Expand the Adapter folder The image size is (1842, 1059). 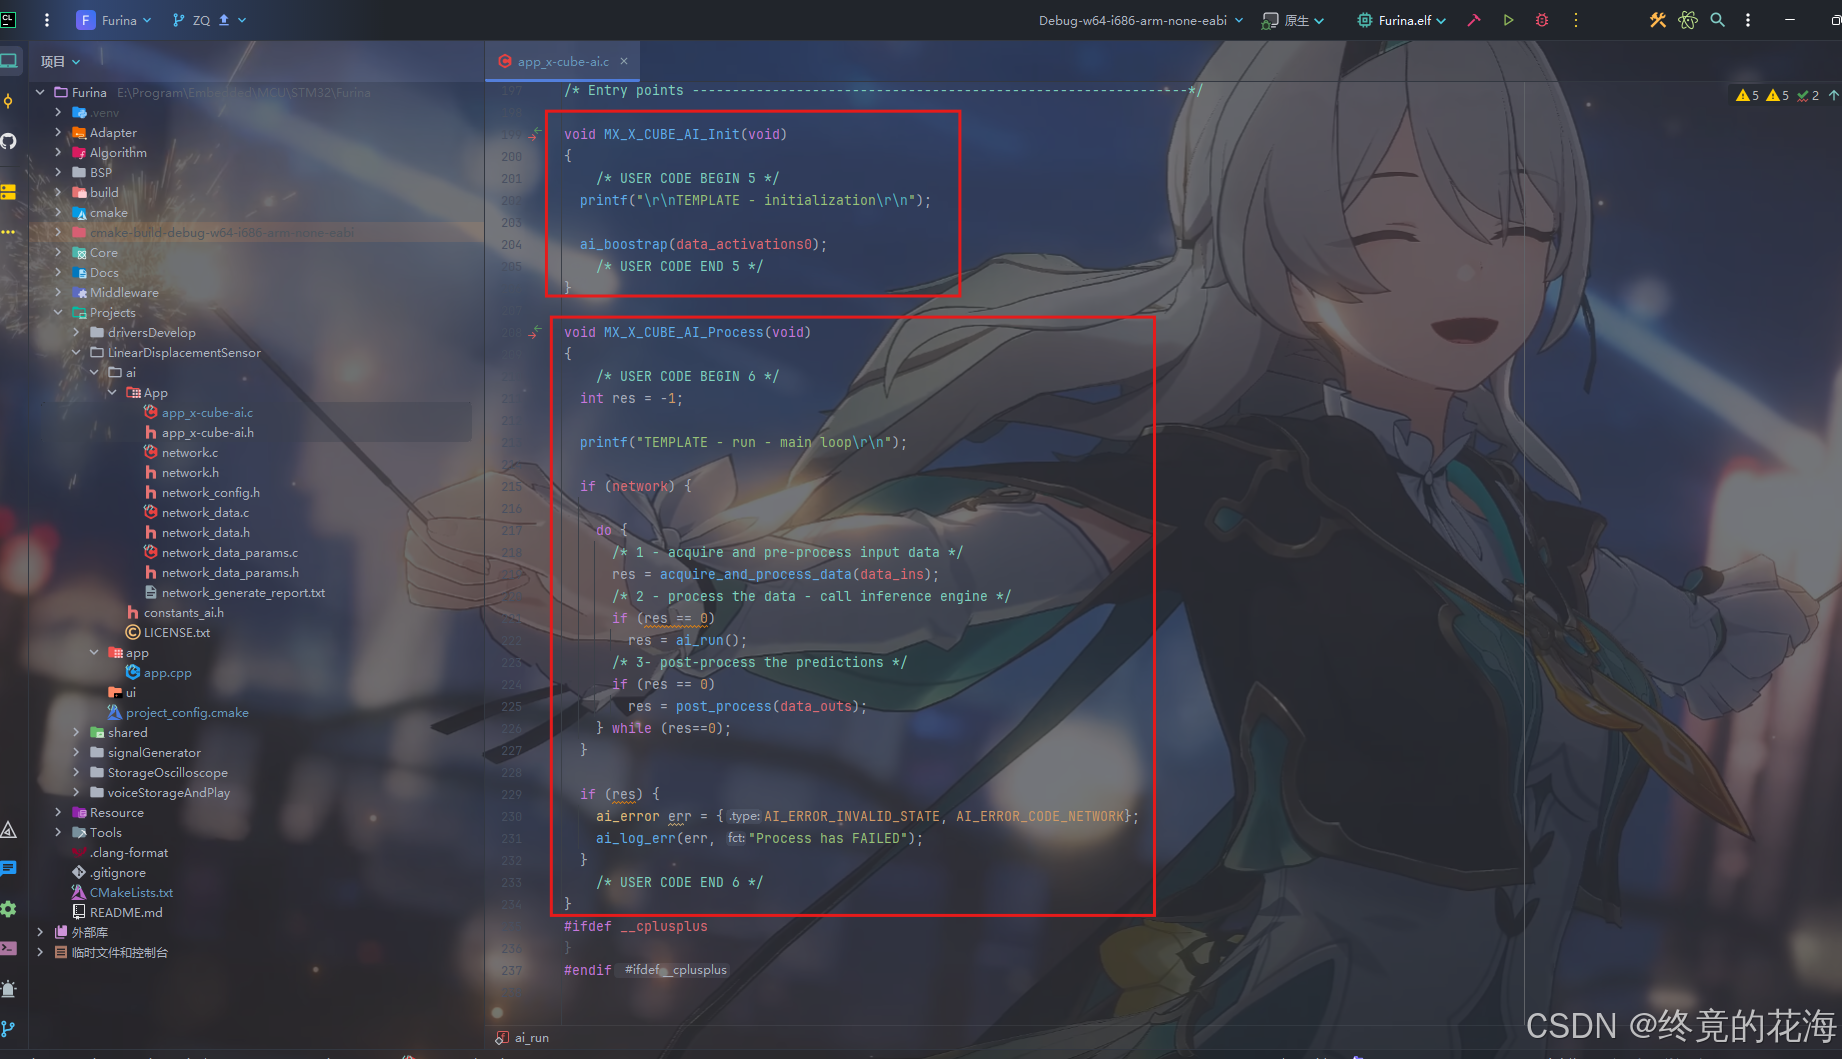[x=58, y=132]
